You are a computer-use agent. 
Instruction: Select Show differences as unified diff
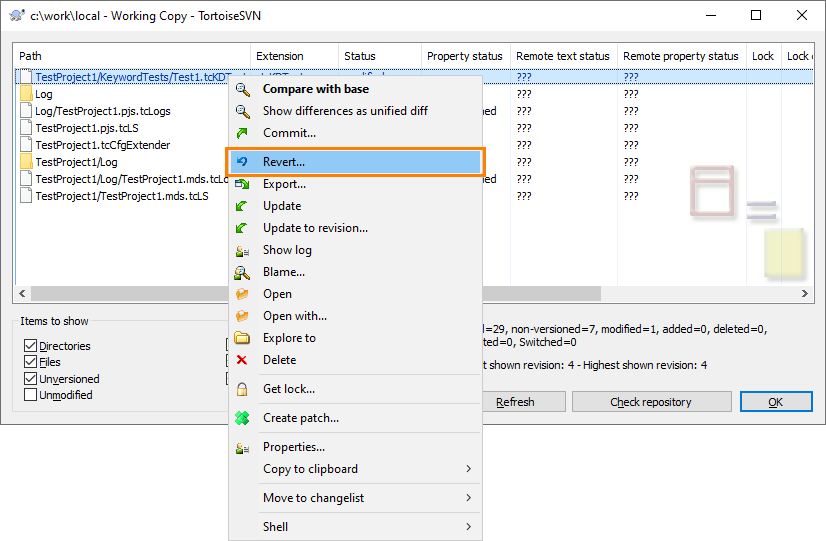pyautogui.click(x=356, y=111)
